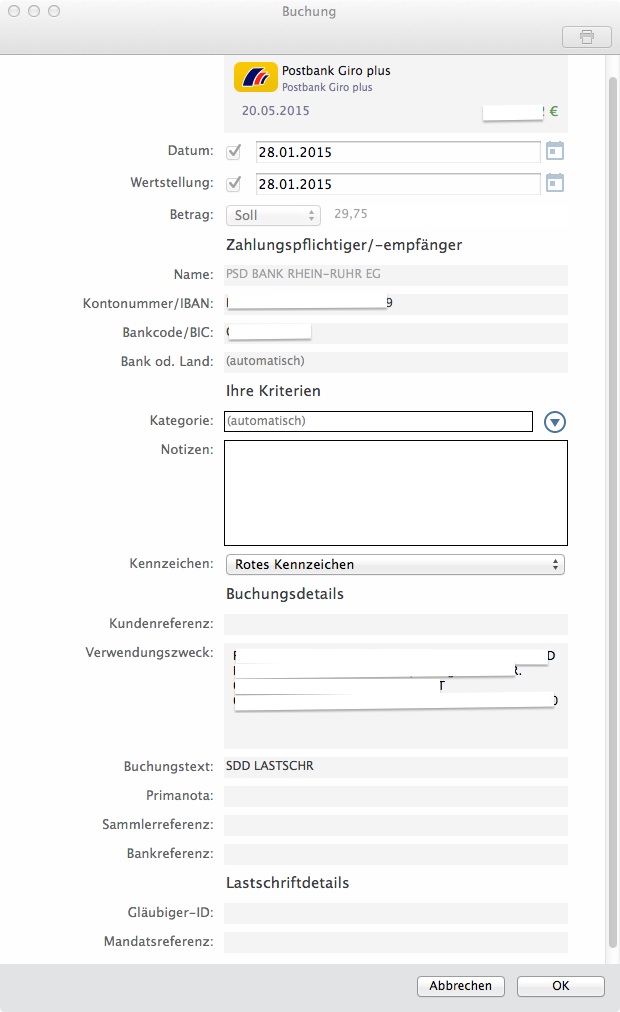Click the Bank od. Land field
This screenshot has height=1012, width=620.
tap(395, 362)
